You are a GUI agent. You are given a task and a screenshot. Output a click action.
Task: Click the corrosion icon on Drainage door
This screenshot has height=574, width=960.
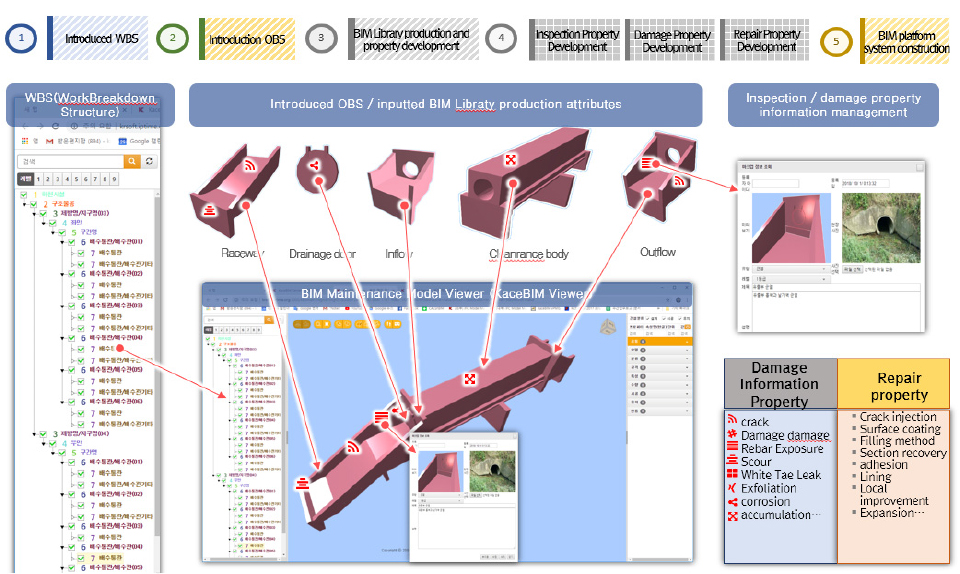point(314,165)
